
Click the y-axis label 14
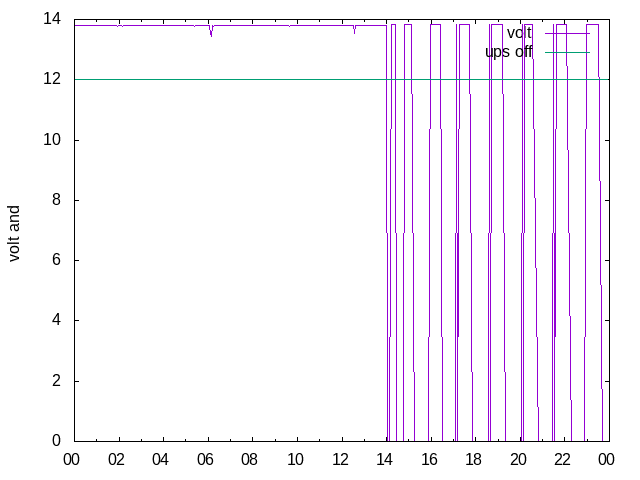(x=52, y=19)
